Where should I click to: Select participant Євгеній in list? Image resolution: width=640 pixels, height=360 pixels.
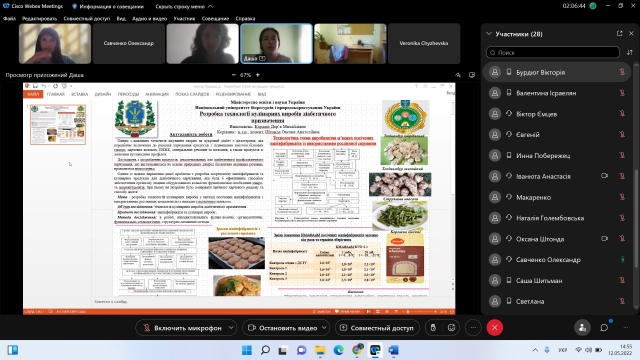click(557, 135)
